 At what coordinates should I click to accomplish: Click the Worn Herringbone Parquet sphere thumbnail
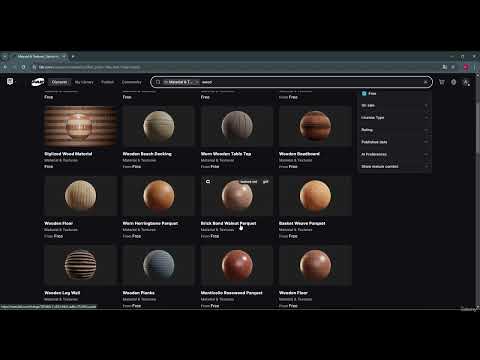[159, 196]
